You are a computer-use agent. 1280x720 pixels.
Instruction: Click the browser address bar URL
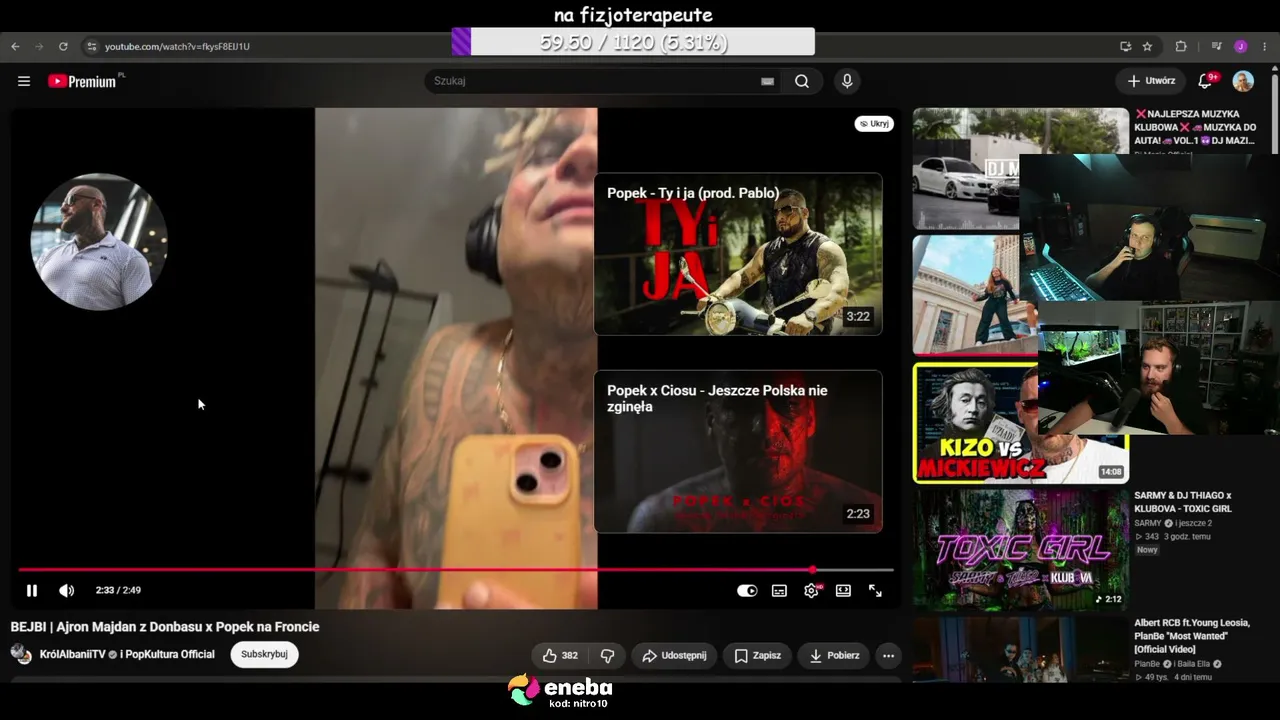pyautogui.click(x=178, y=47)
